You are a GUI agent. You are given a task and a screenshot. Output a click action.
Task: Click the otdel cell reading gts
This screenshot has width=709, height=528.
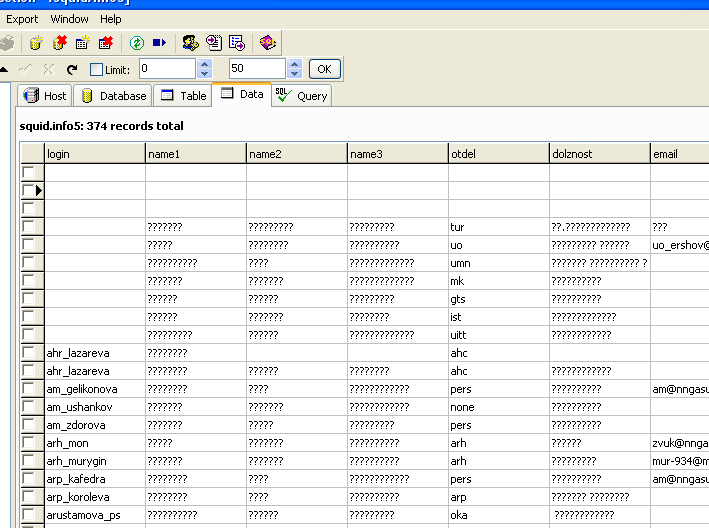pyautogui.click(x=499, y=299)
